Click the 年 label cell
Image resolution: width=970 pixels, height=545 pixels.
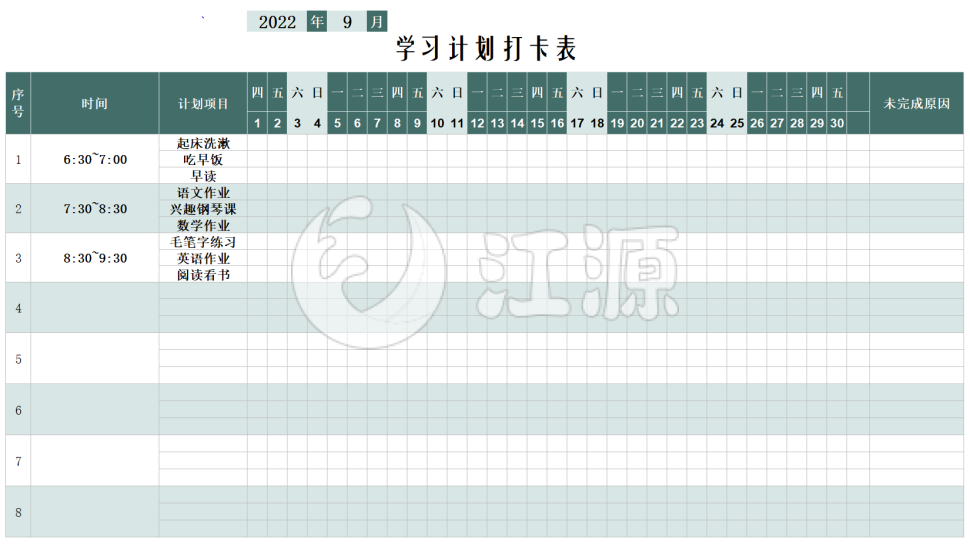pos(317,22)
